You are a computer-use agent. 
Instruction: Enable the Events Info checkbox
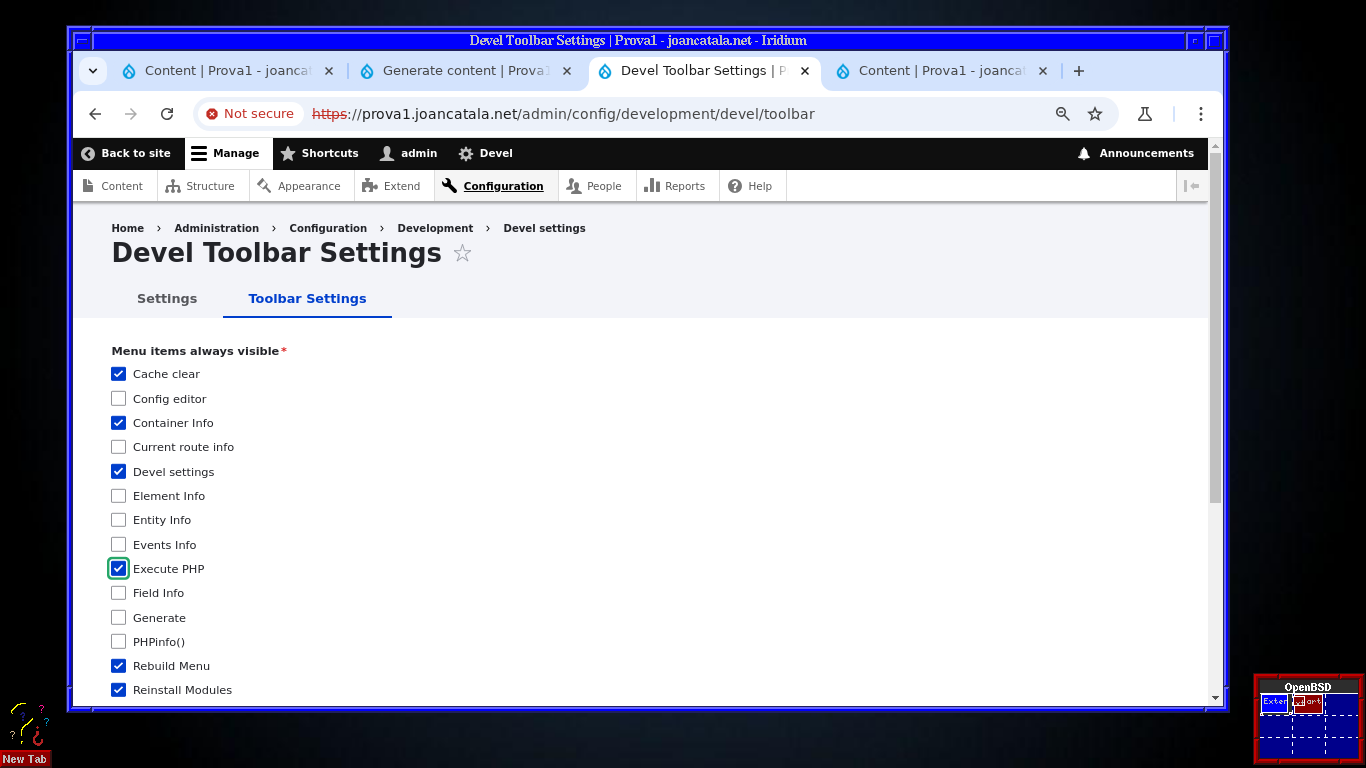coord(118,545)
